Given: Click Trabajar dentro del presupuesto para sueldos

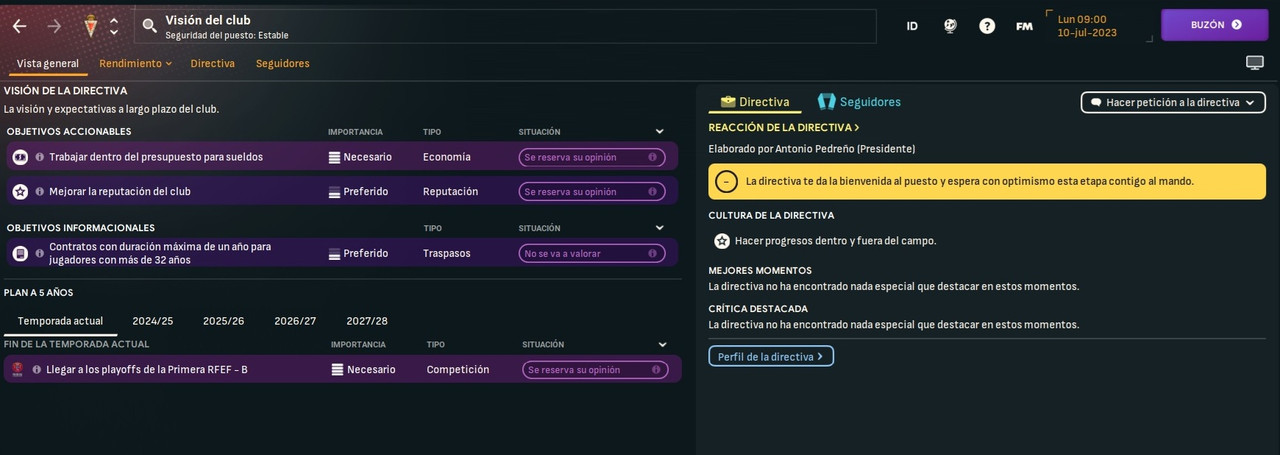Looking at the screenshot, I should coord(156,157).
